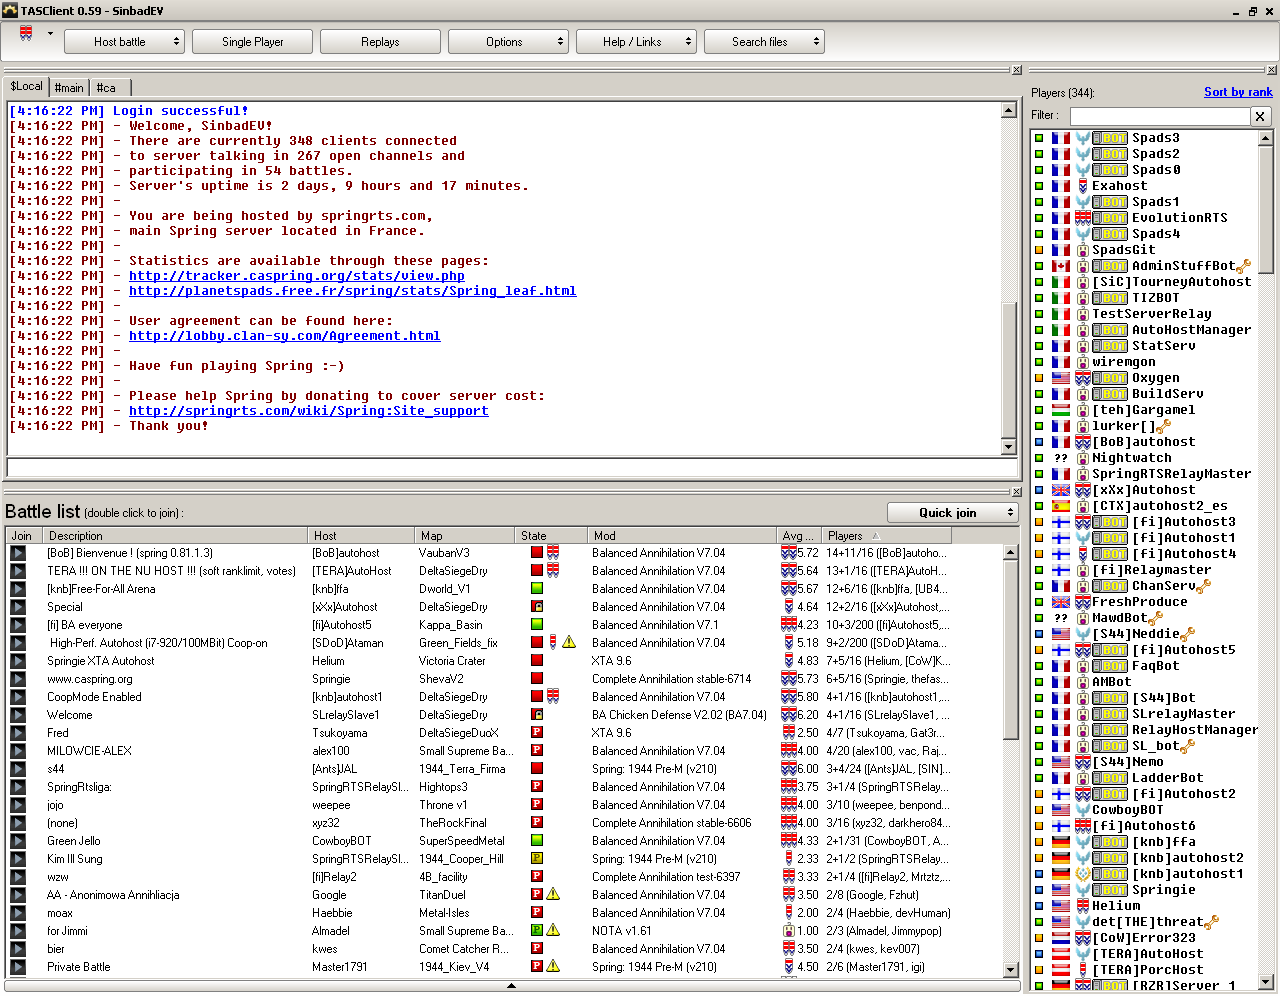
Task: Switch to the #main channel tab
Action: click(69, 88)
